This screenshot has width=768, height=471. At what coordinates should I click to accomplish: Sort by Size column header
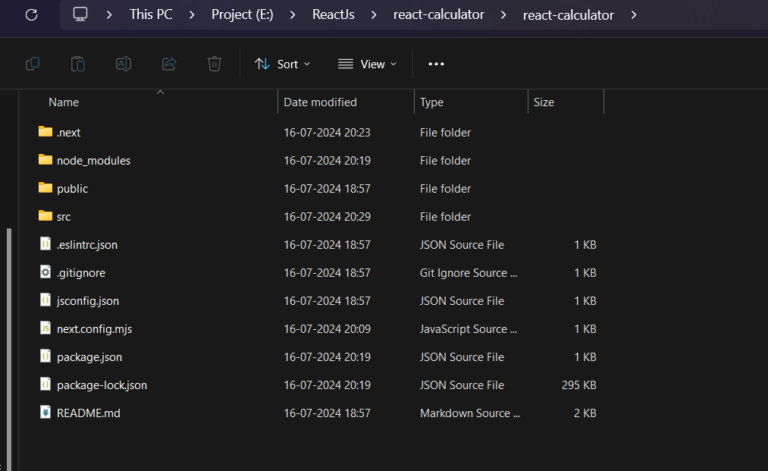click(x=544, y=102)
